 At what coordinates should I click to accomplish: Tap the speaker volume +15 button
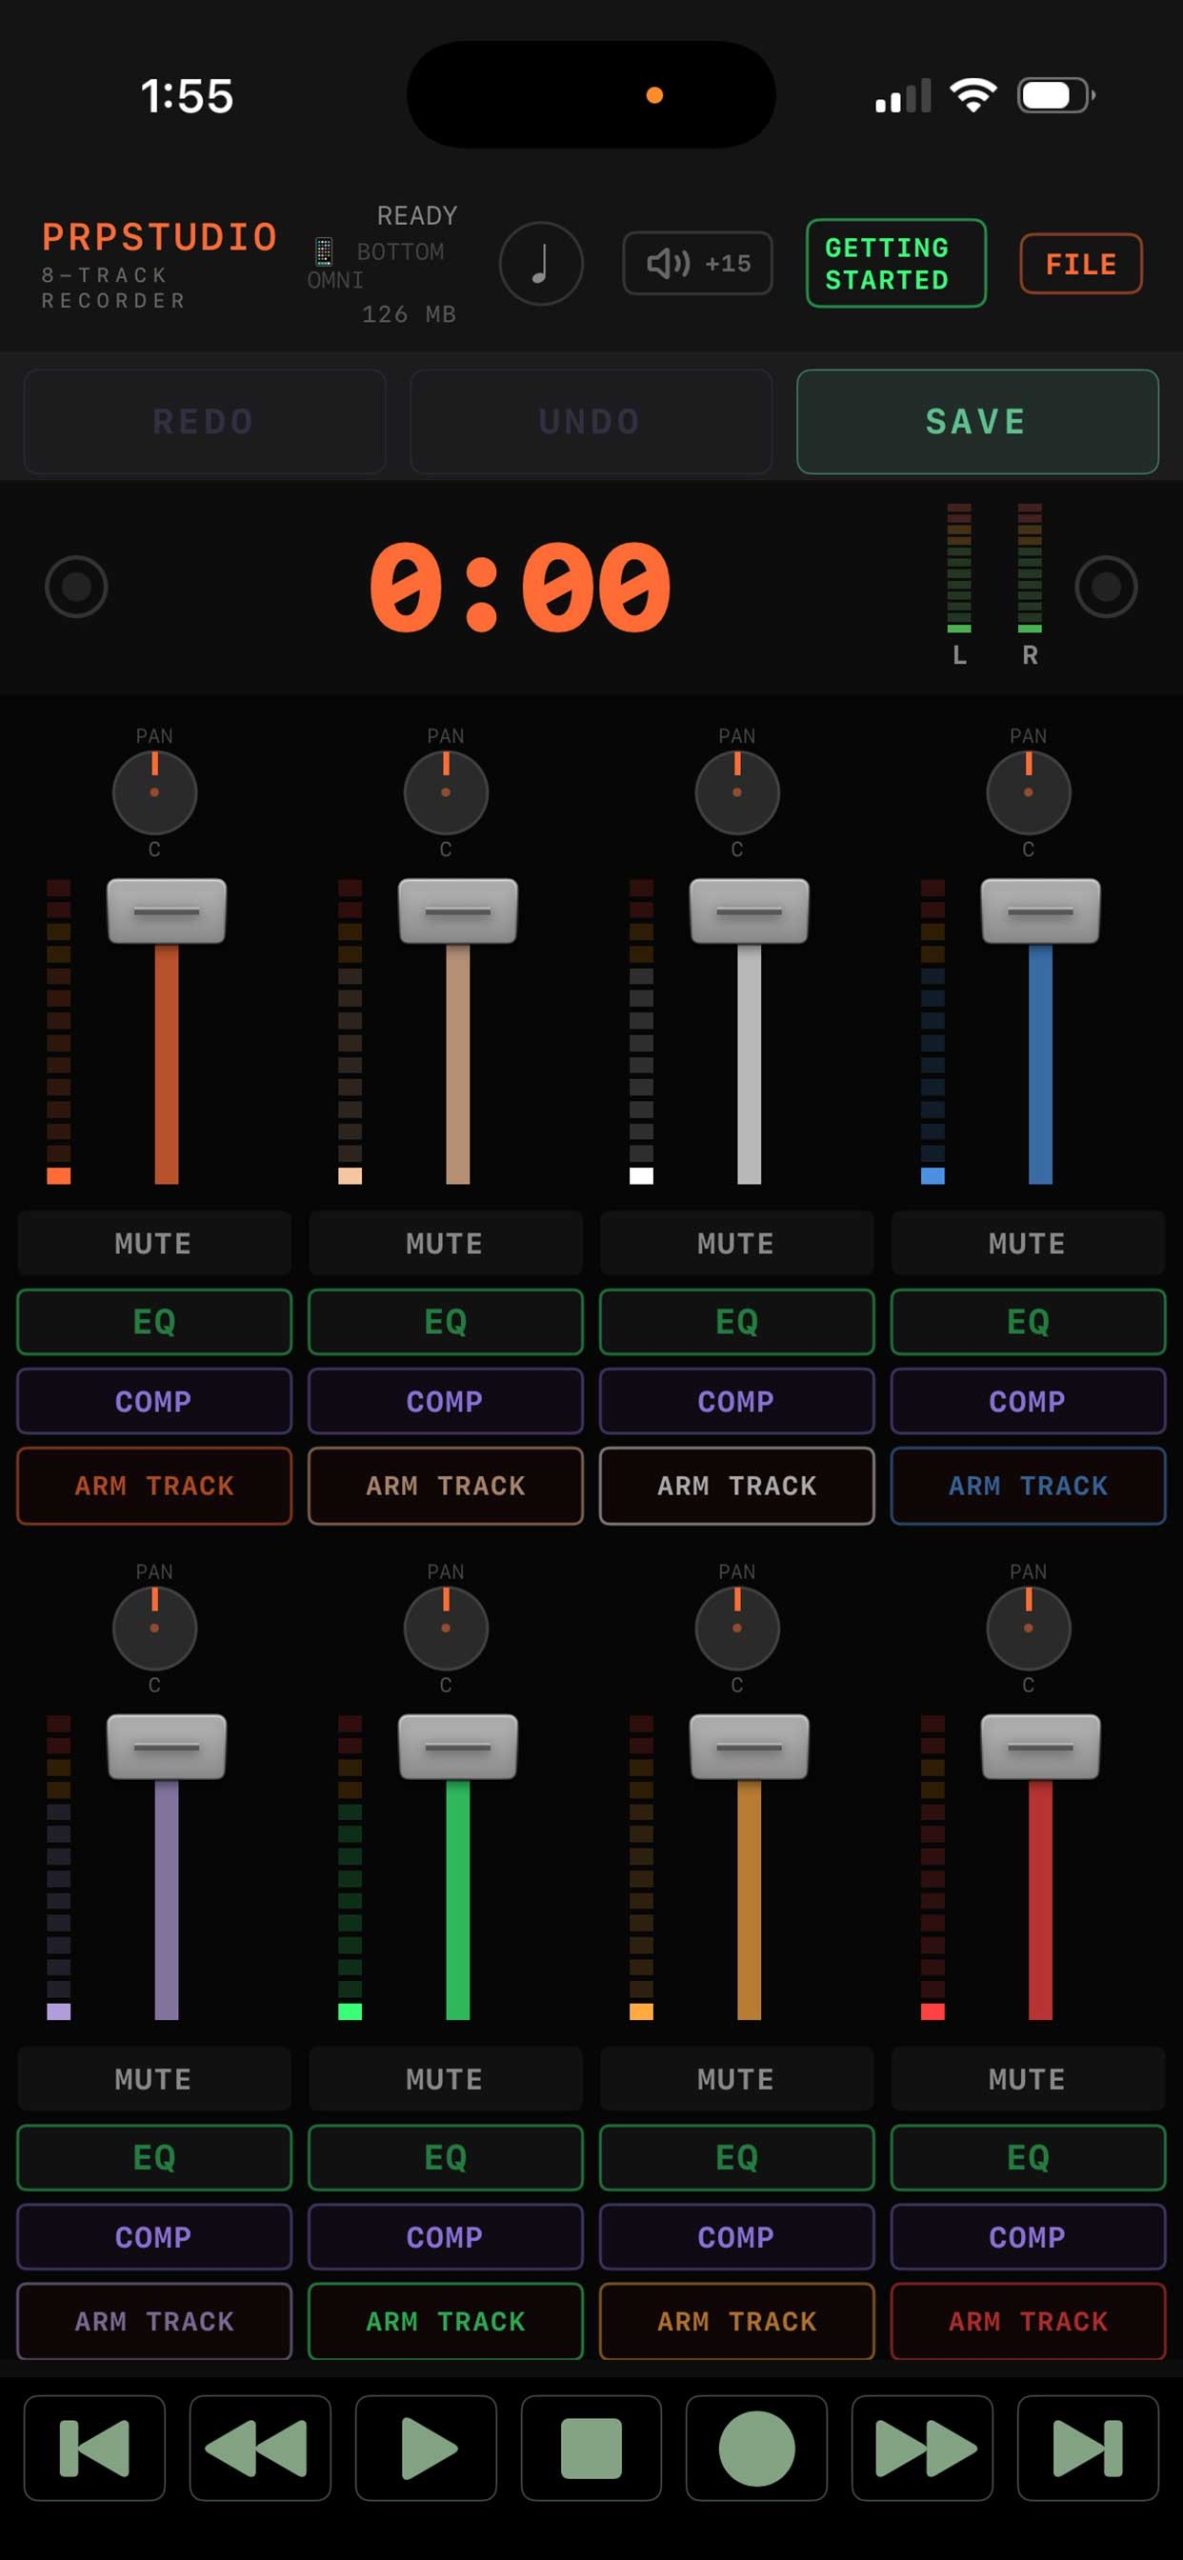[698, 264]
